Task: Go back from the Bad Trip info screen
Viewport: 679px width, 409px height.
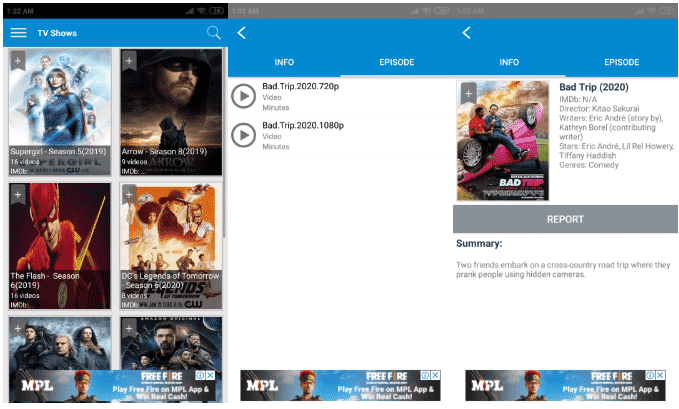Action: [466, 33]
